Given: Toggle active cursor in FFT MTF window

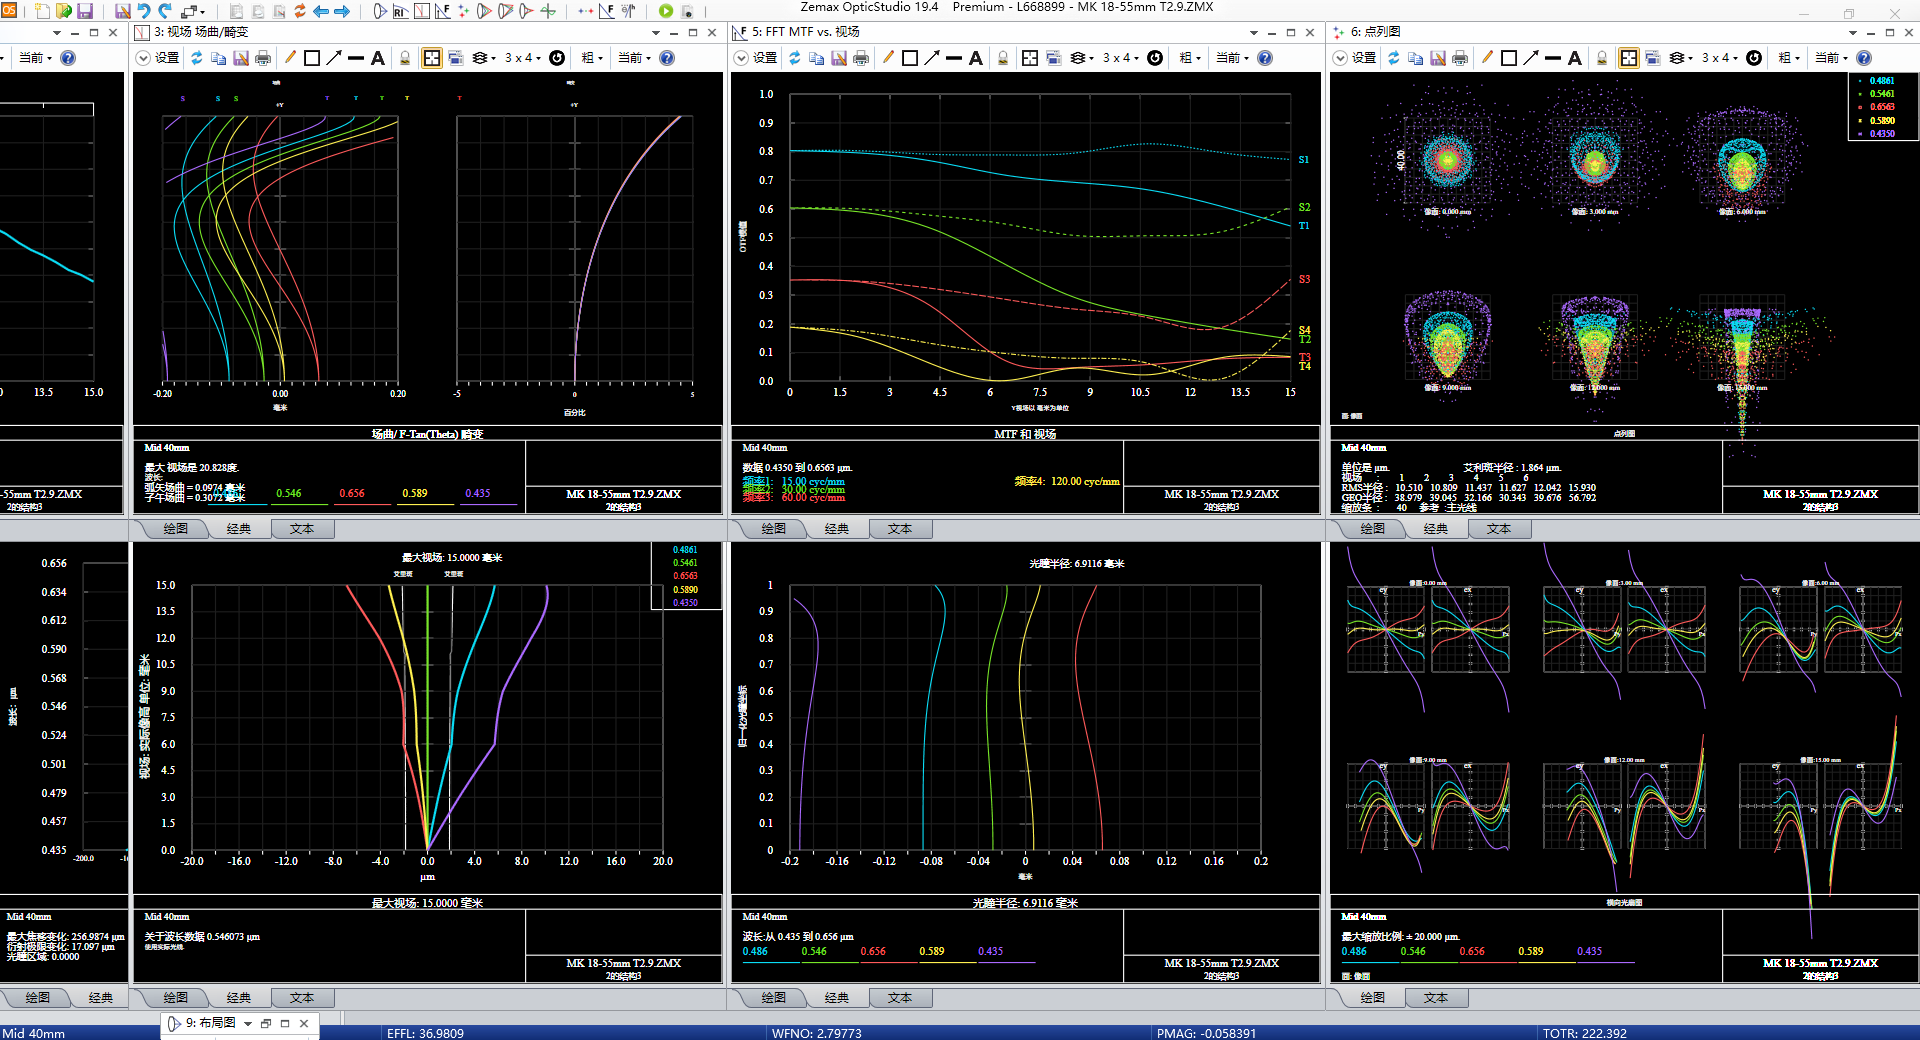Looking at the screenshot, I should [x=1030, y=58].
